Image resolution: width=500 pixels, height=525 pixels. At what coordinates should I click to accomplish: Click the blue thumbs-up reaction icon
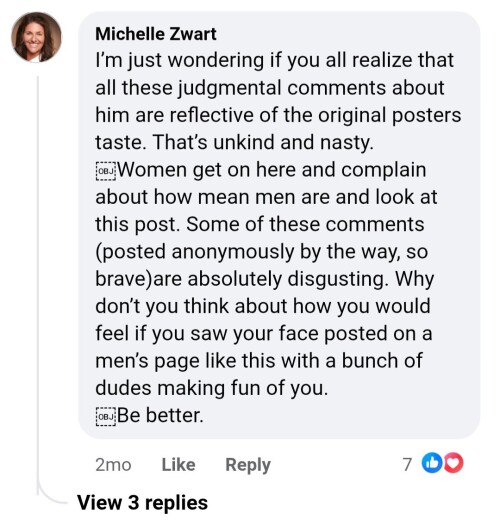tap(432, 463)
